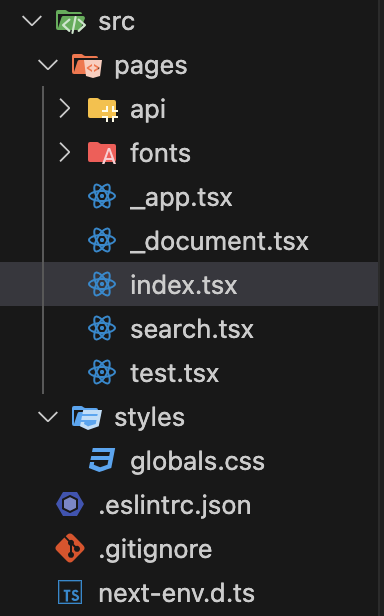Screen dimensions: 384x616
Task: Click the orange pages folder icon
Action: [87, 66]
